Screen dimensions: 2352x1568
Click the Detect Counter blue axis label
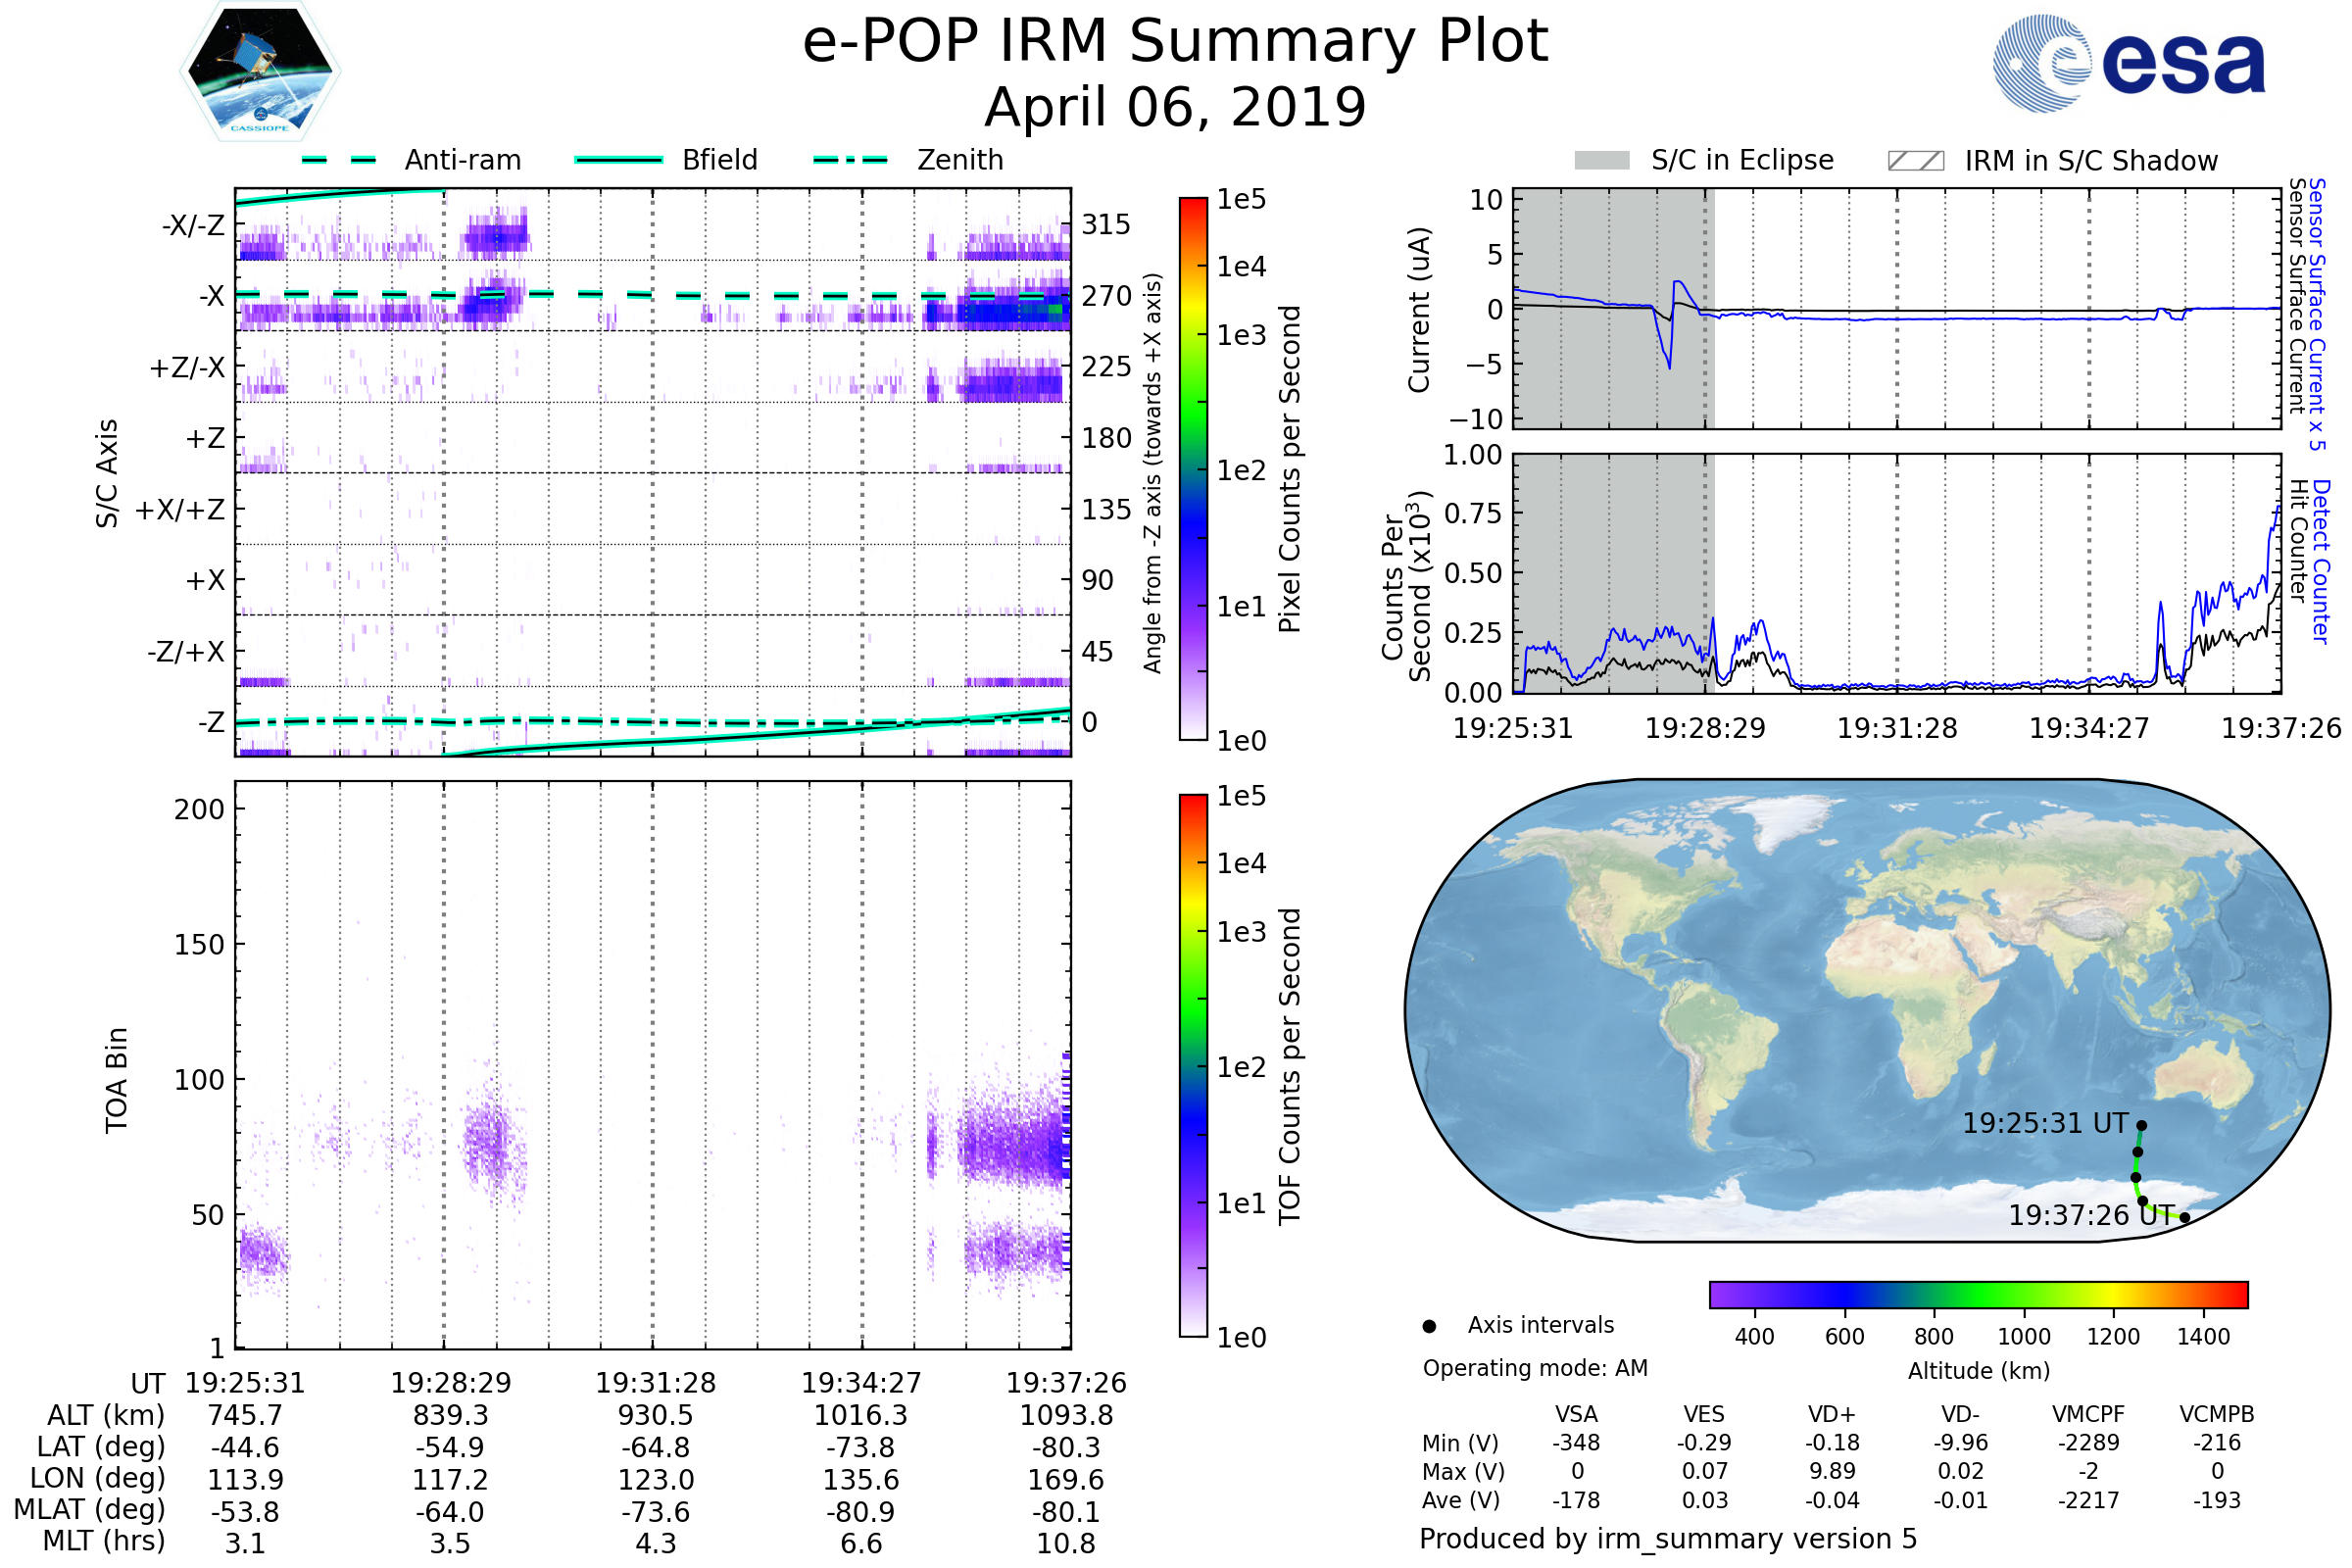click(2322, 561)
